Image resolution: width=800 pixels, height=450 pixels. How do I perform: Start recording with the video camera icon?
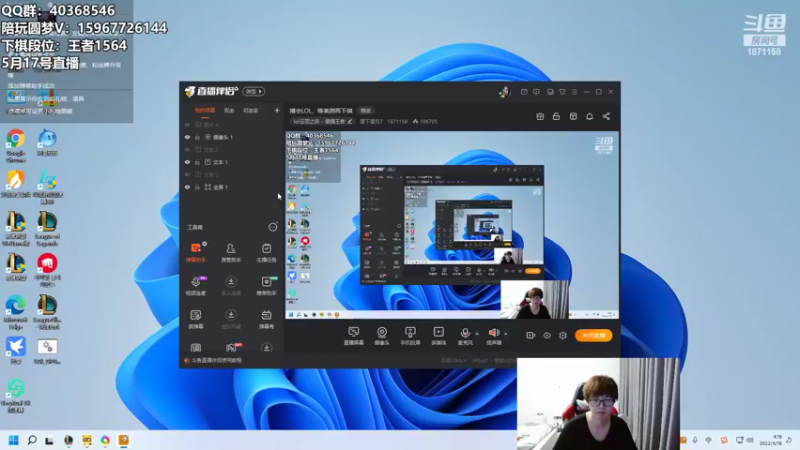(531, 335)
